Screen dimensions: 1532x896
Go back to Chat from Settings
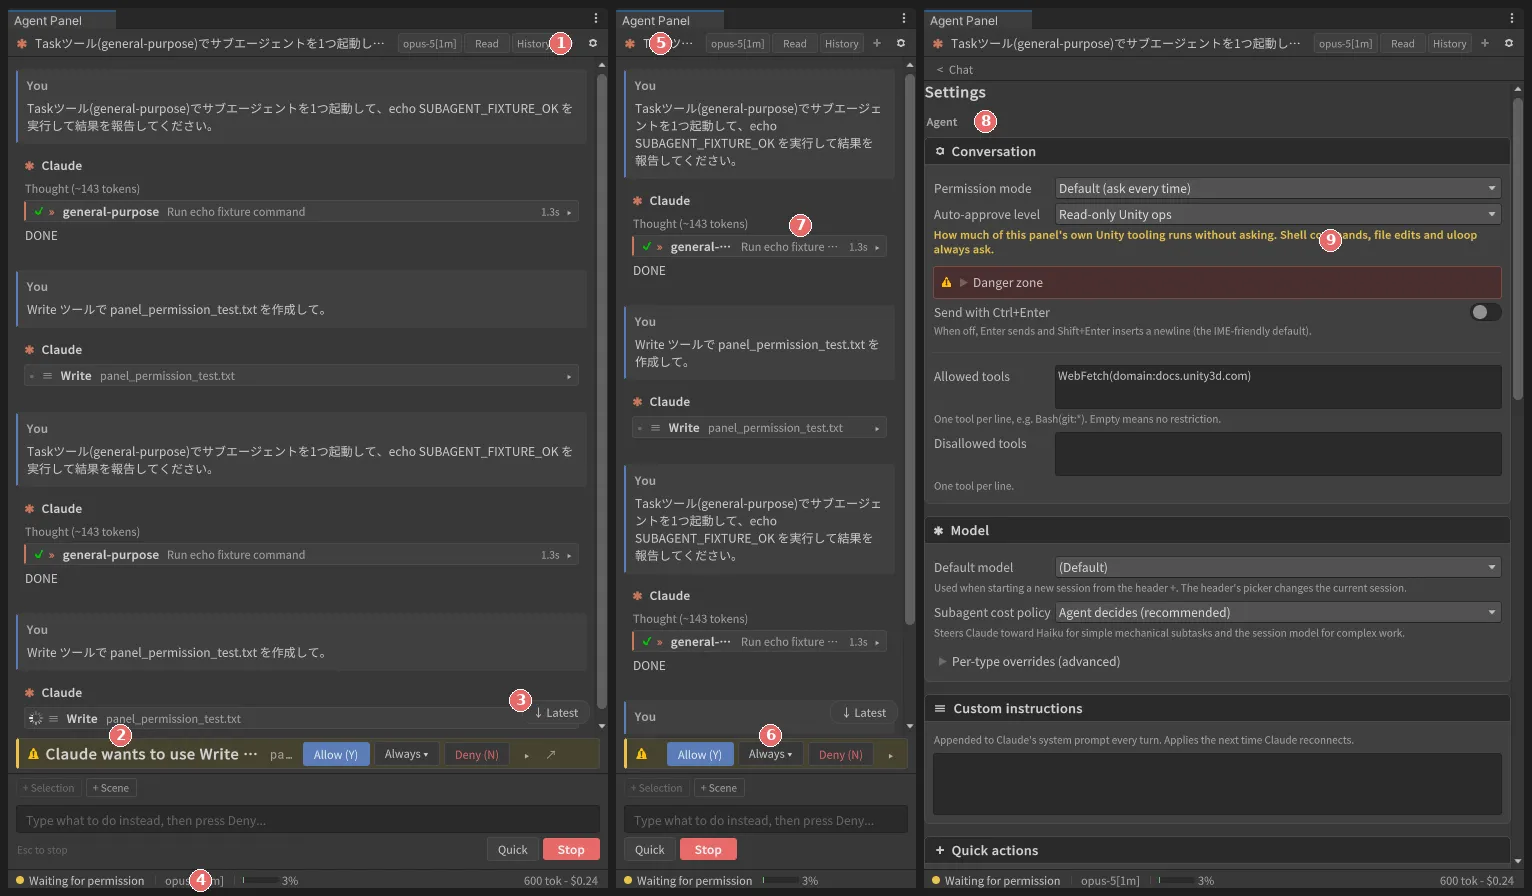pyautogui.click(x=955, y=69)
